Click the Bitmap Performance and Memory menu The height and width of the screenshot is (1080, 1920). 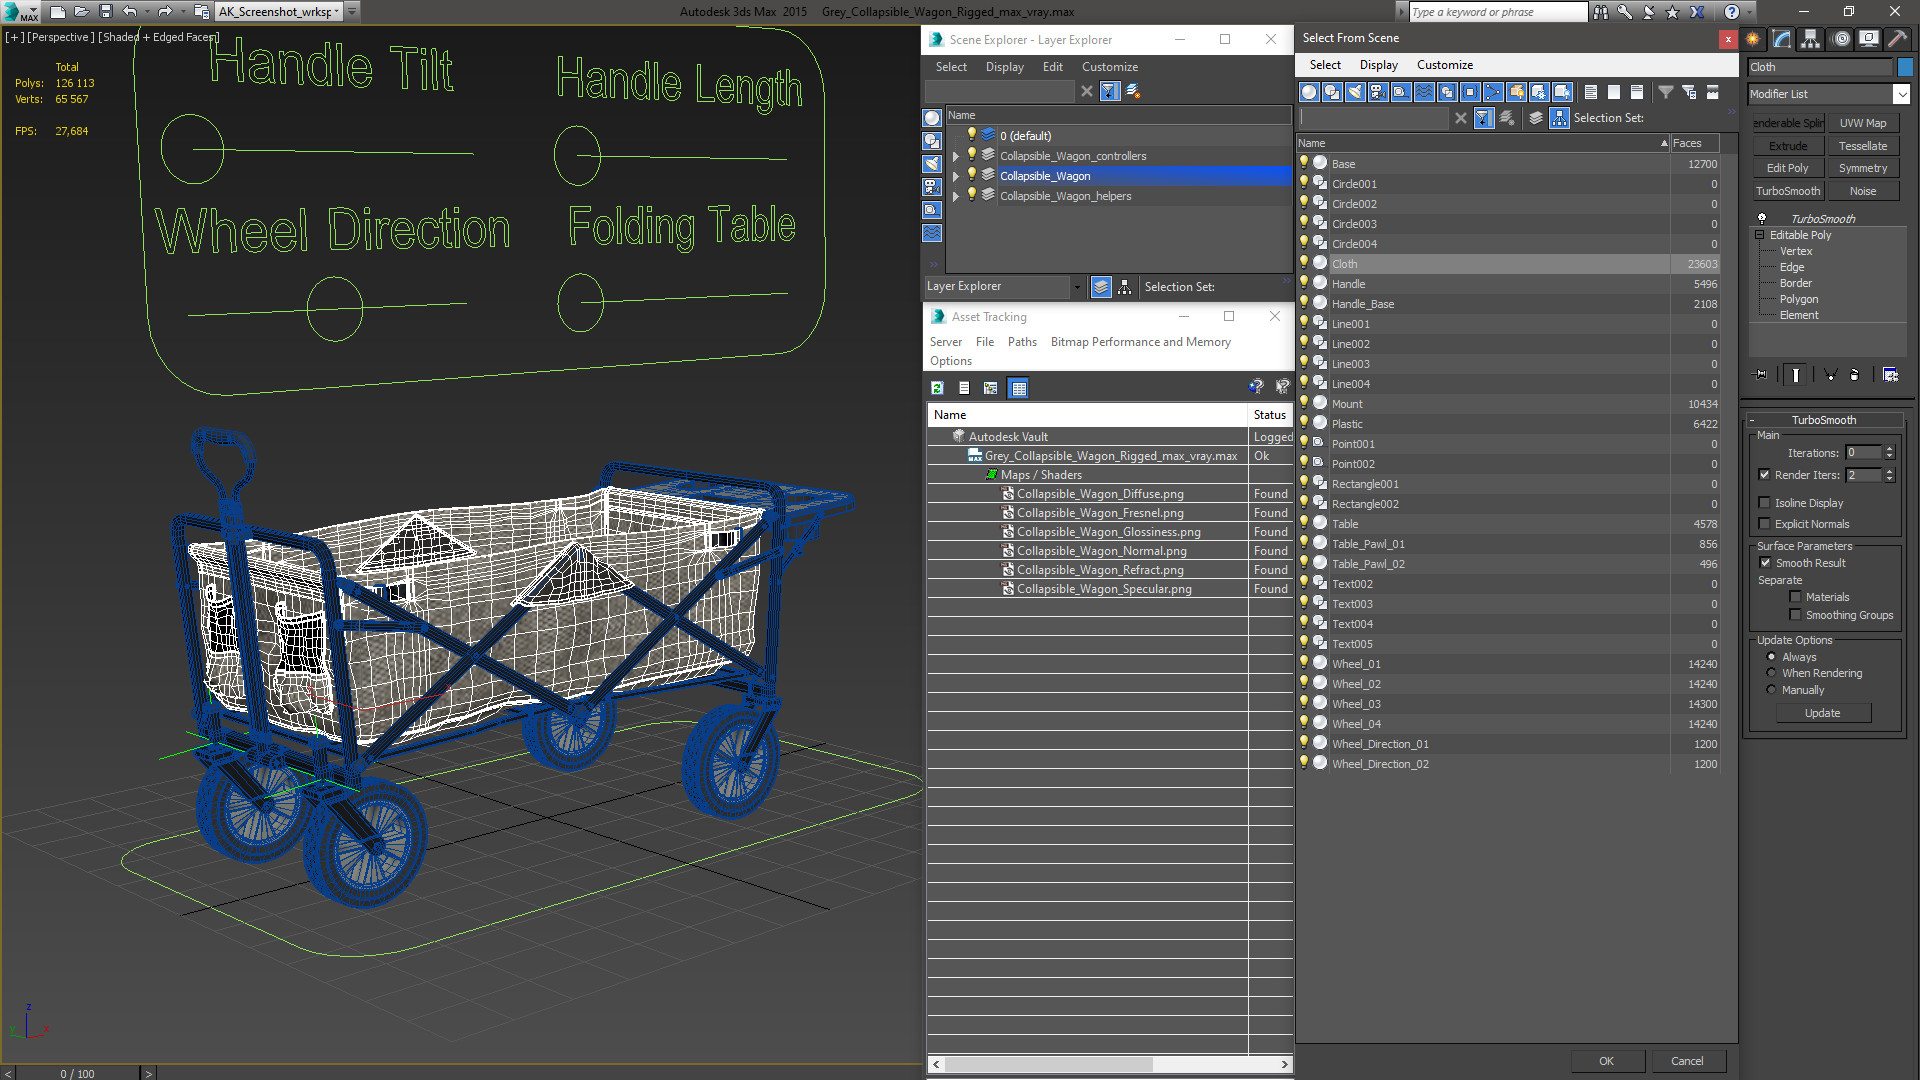1139,342
